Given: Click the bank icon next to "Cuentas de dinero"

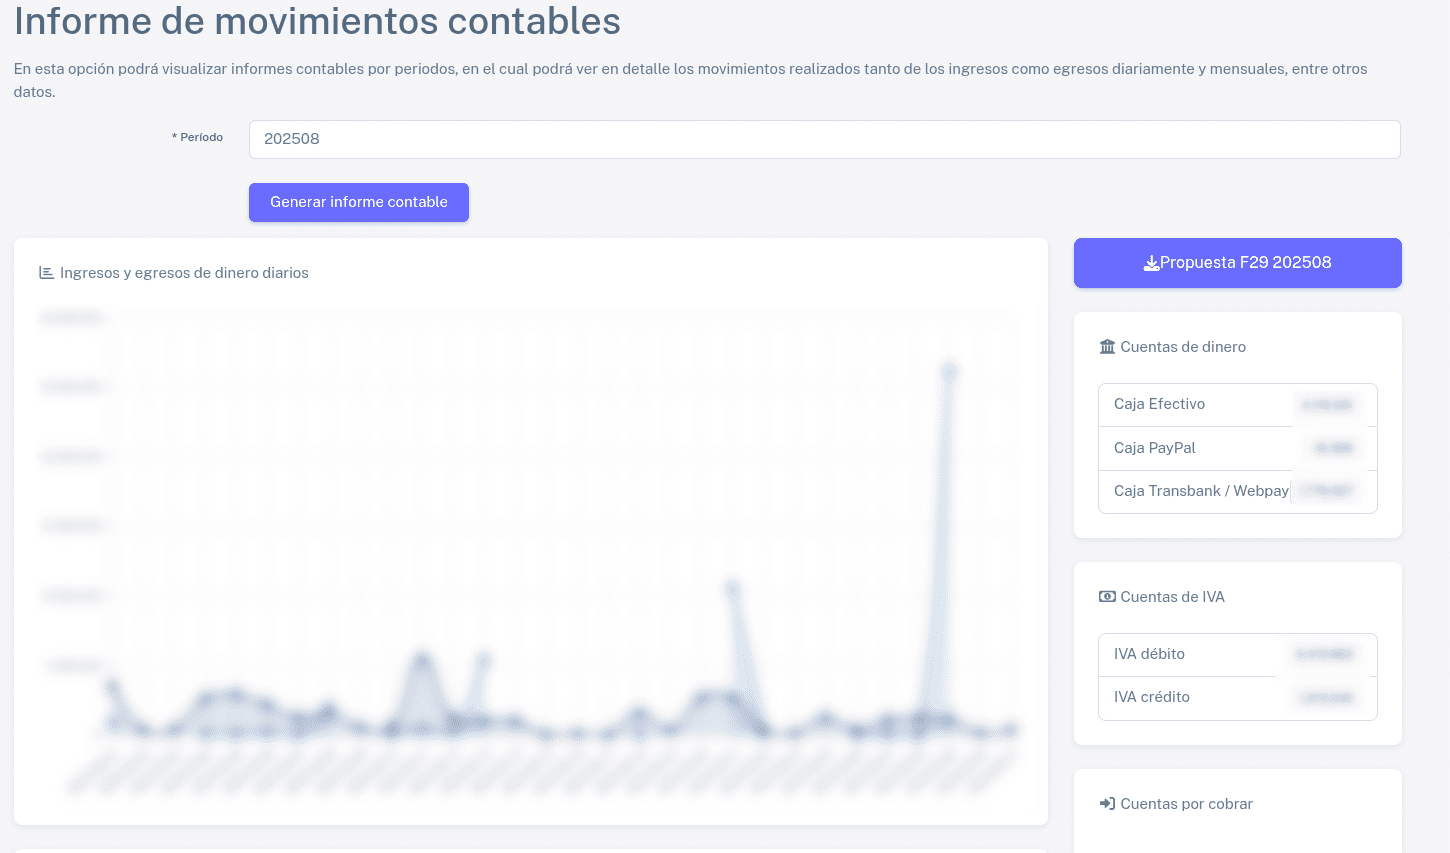Looking at the screenshot, I should click(1107, 346).
